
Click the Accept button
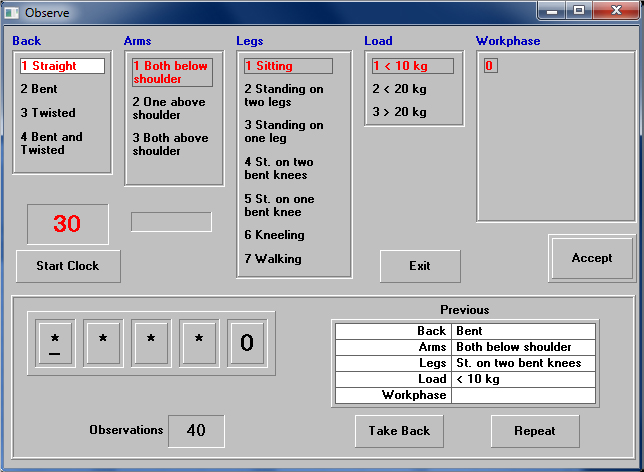(x=592, y=258)
